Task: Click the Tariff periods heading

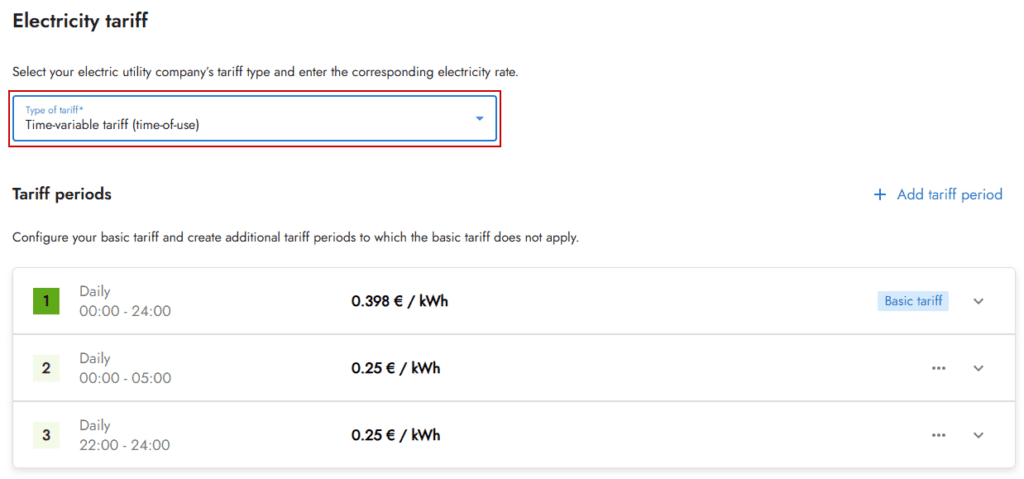Action: click(x=62, y=194)
